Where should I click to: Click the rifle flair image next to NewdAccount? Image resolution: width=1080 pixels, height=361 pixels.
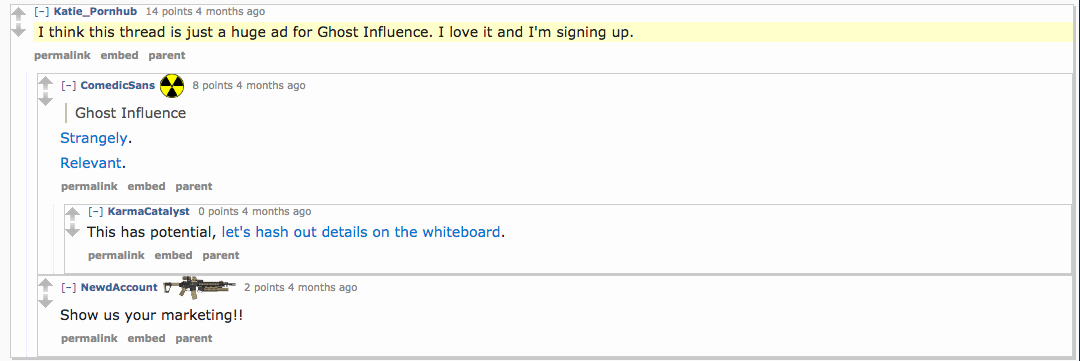200,287
